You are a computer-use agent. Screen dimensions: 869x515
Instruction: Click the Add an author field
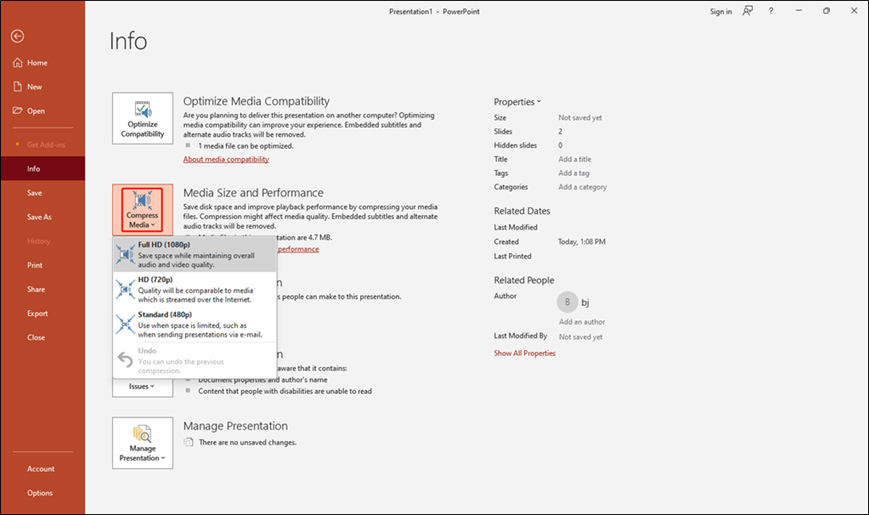pyautogui.click(x=582, y=322)
